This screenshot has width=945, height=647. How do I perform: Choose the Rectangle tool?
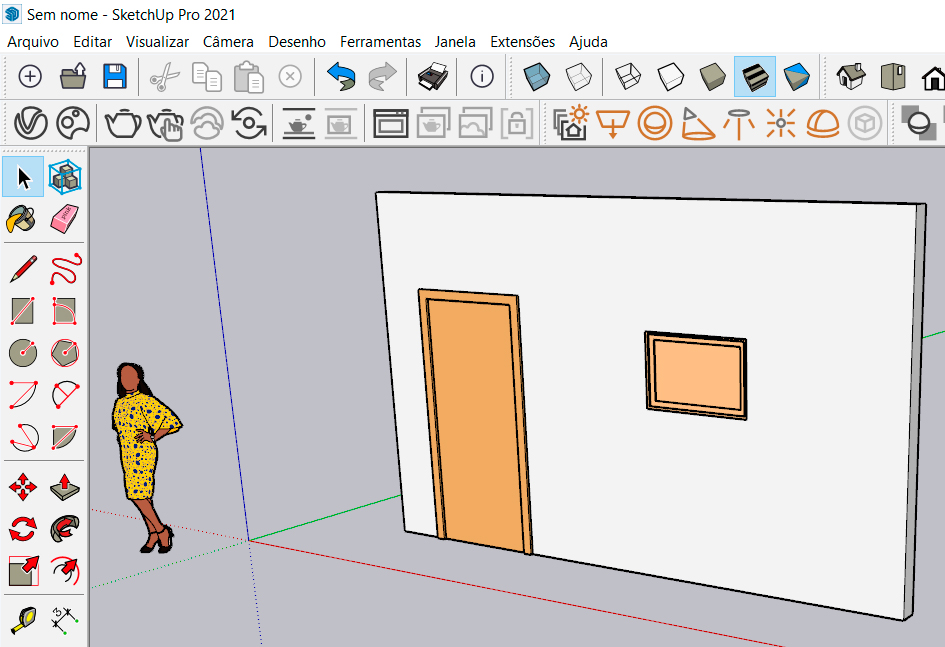[x=23, y=311]
